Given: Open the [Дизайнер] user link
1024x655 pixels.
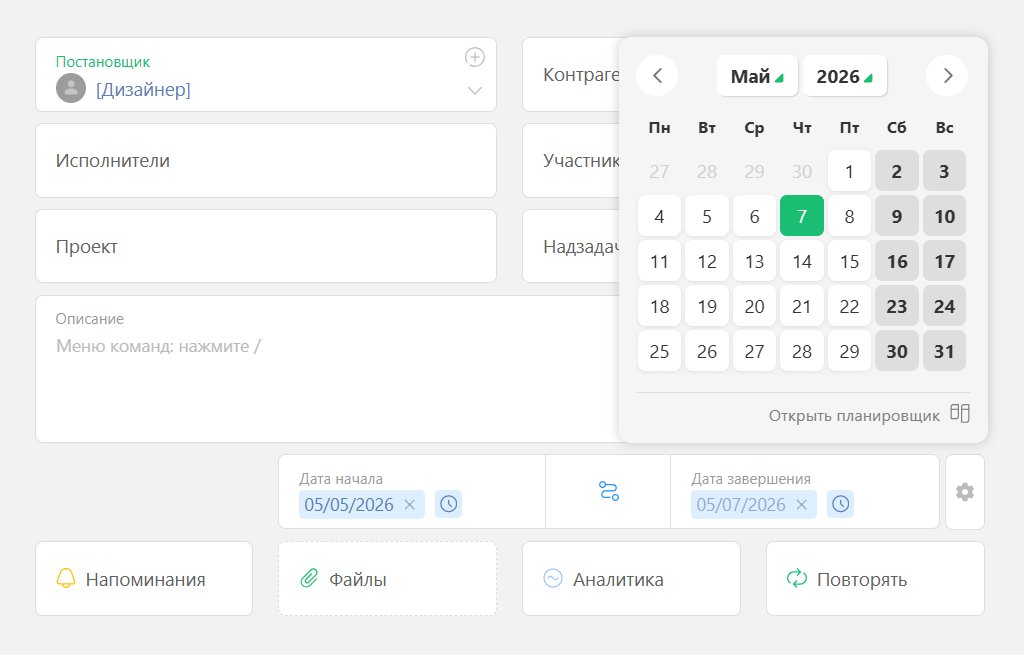Looking at the screenshot, I should 143,89.
